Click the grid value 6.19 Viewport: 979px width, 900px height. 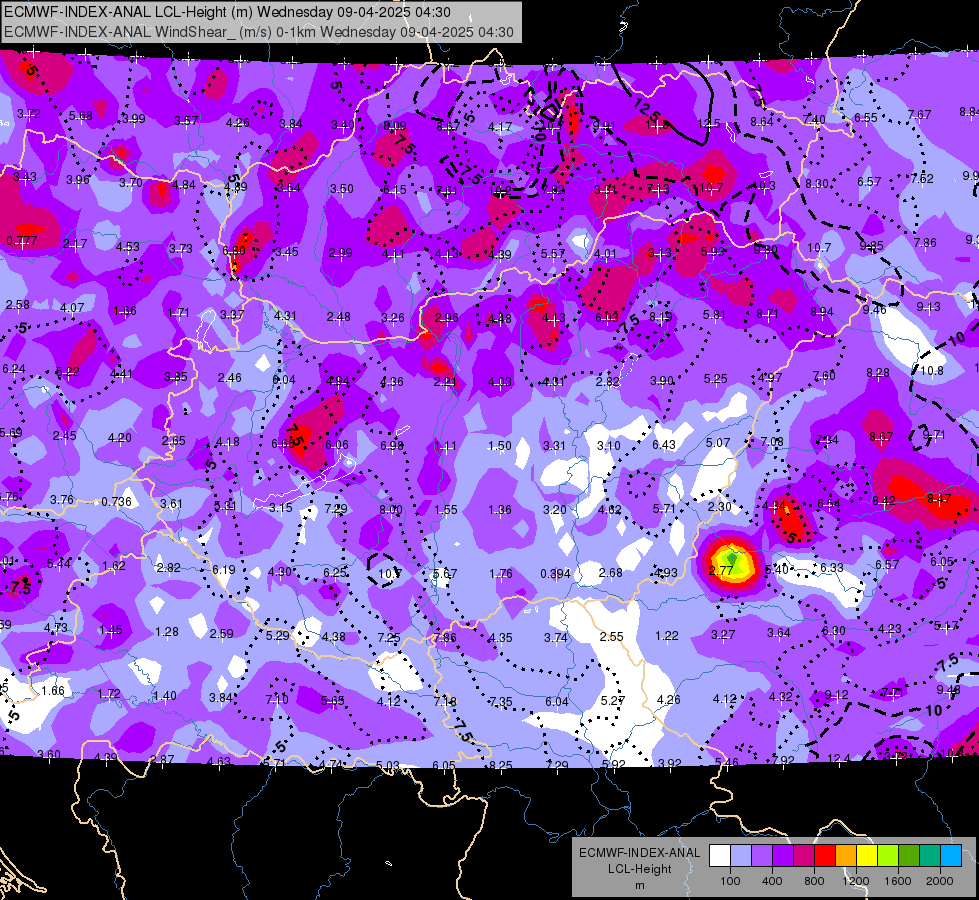pyautogui.click(x=224, y=570)
